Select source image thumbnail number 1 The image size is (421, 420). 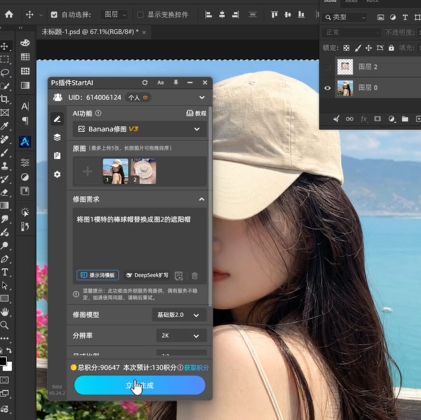(x=115, y=171)
